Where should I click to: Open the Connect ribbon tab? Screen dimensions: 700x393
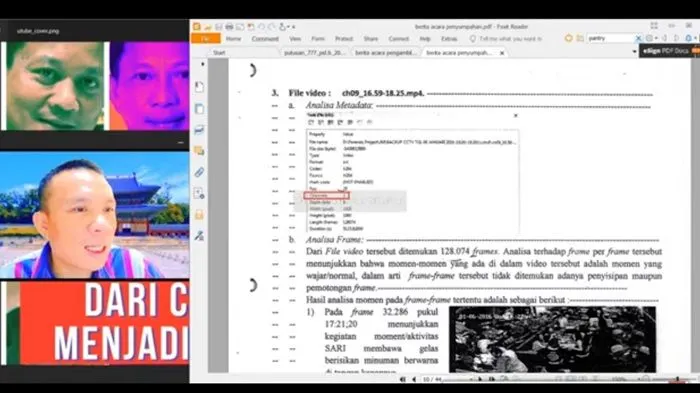(x=398, y=39)
